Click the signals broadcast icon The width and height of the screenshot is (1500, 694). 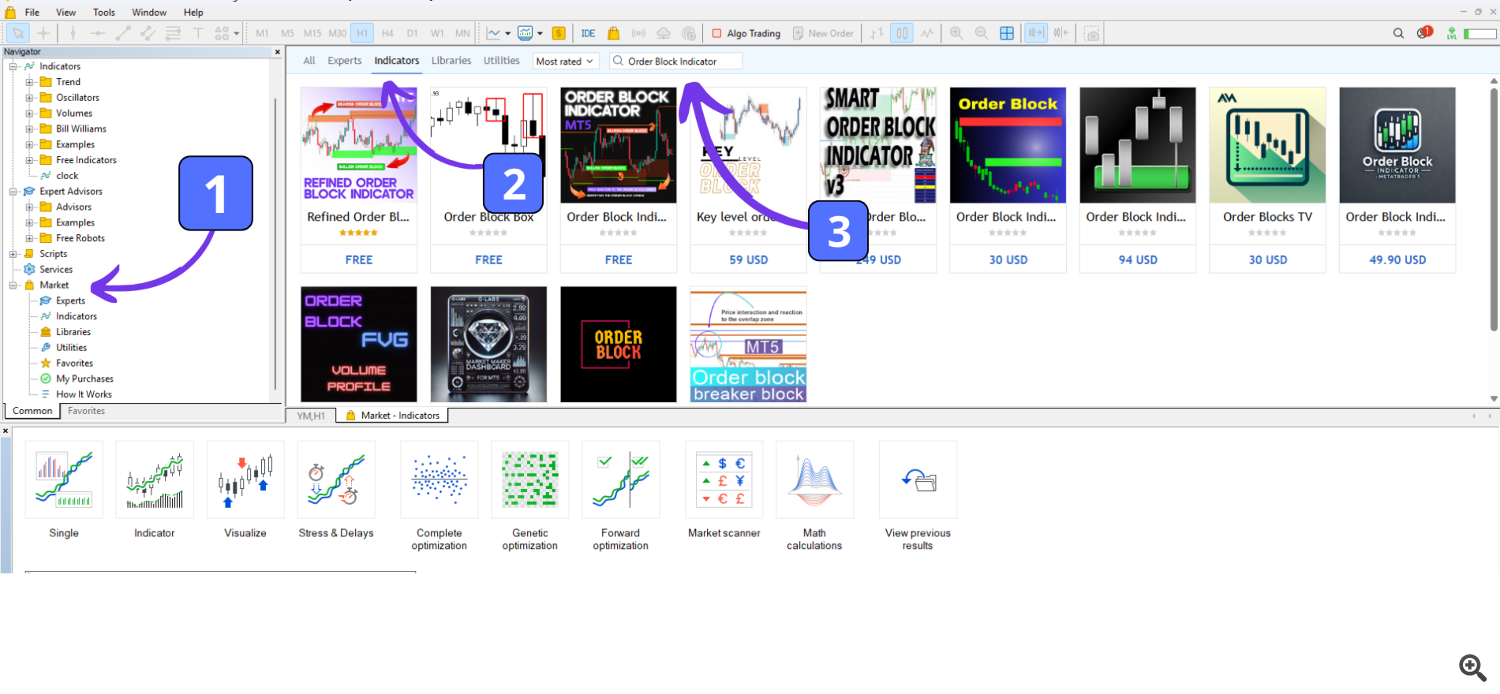[x=638, y=33]
